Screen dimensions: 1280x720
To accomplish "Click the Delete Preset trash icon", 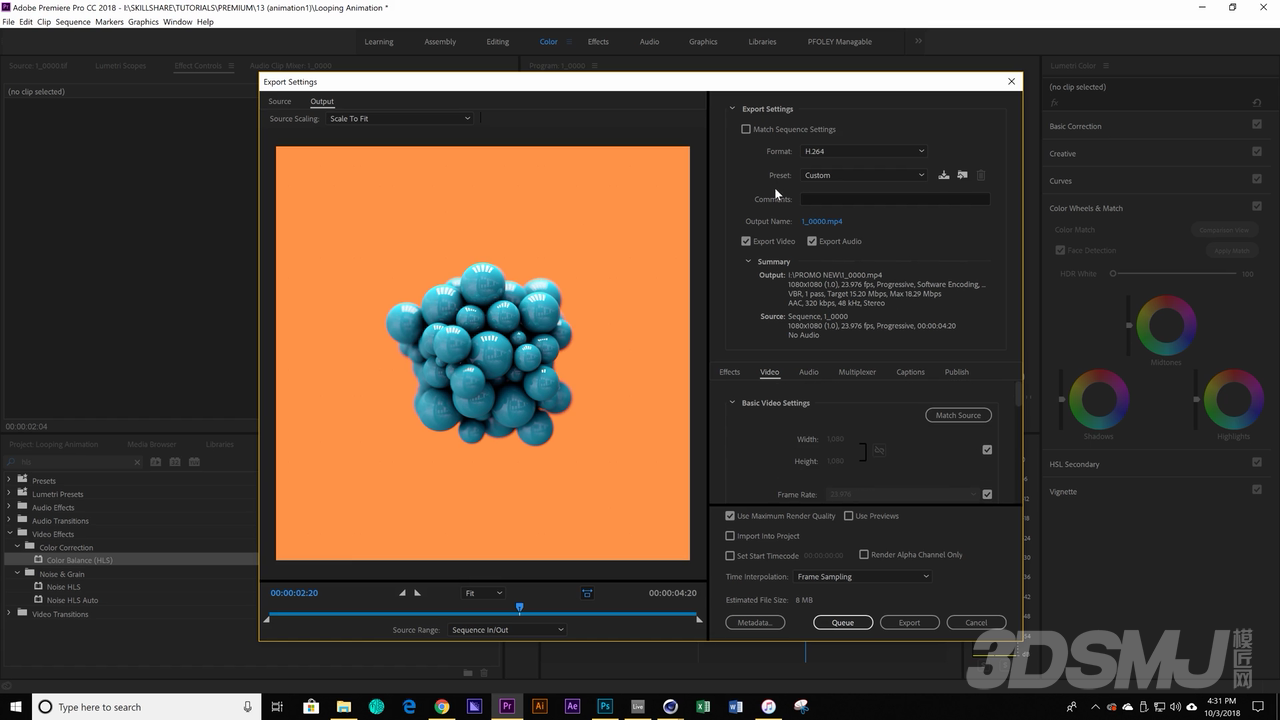I will coord(981,175).
